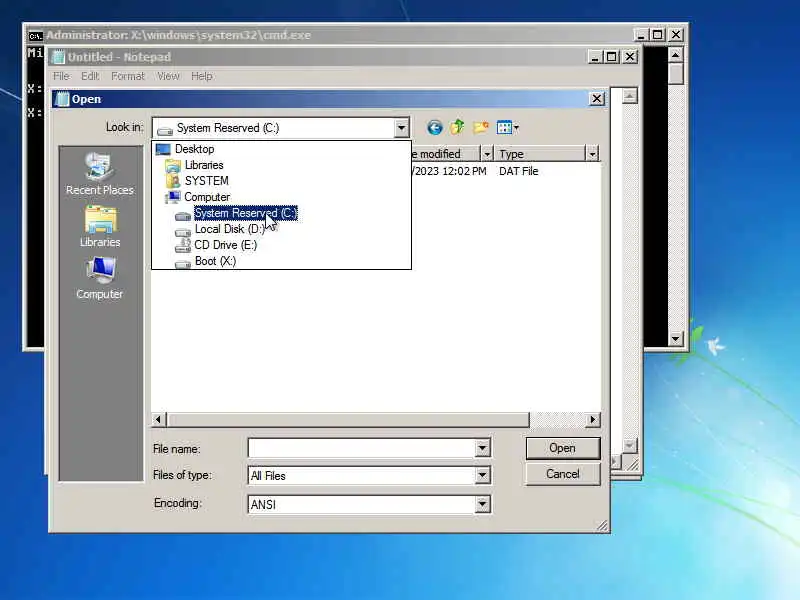
Task: Go up one folder level icon
Action: 458,127
